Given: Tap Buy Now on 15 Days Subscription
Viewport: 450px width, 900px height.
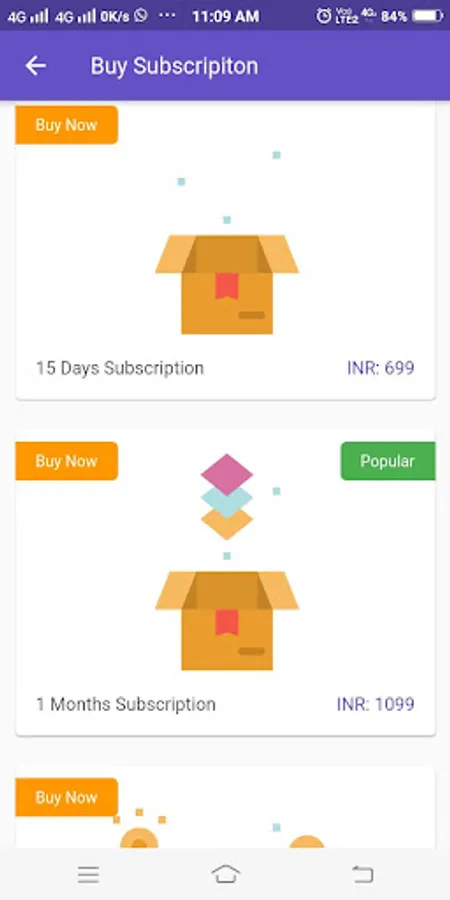Looking at the screenshot, I should coord(67,125).
